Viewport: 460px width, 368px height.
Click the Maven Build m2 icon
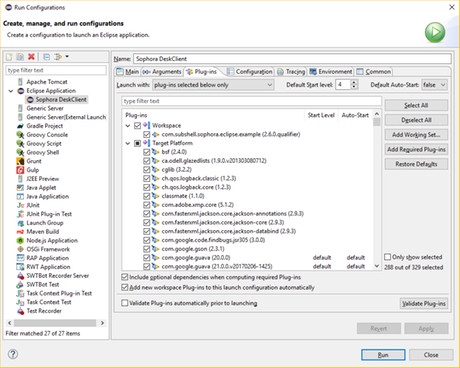click(20, 232)
